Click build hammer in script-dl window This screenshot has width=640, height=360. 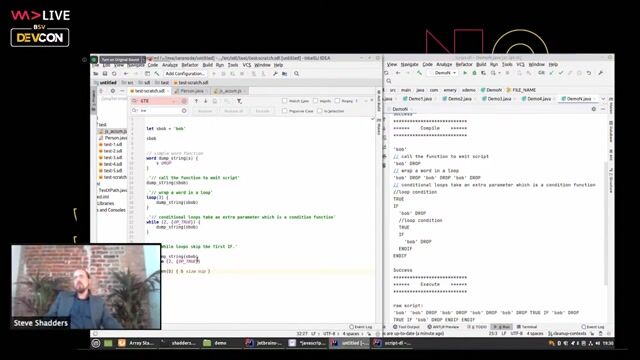[419, 73]
